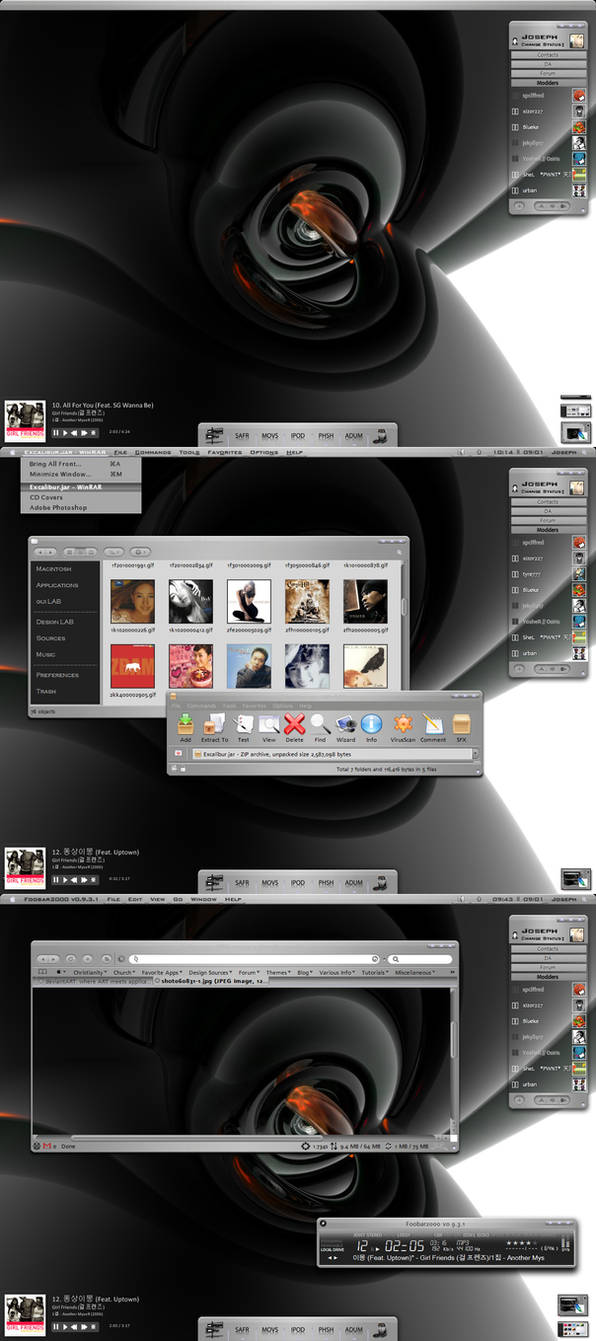This screenshot has height=1341, width=596.
Task: Click the red Delete X in WinRAR
Action: click(294, 725)
